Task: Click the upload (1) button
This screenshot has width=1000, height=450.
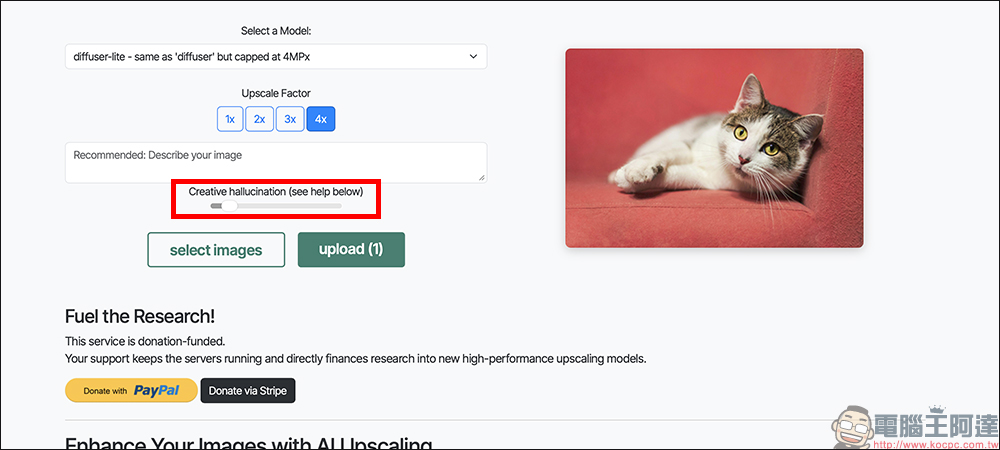Action: pyautogui.click(x=351, y=249)
